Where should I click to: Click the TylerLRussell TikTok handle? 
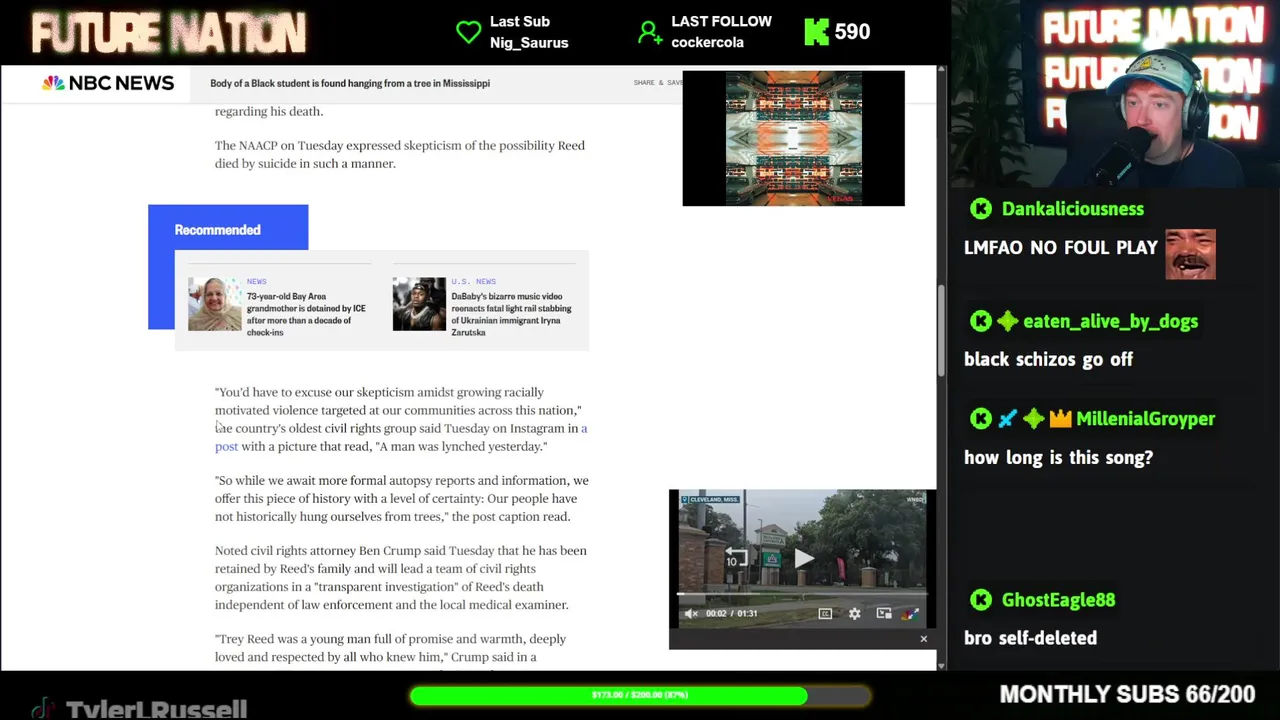(156, 709)
